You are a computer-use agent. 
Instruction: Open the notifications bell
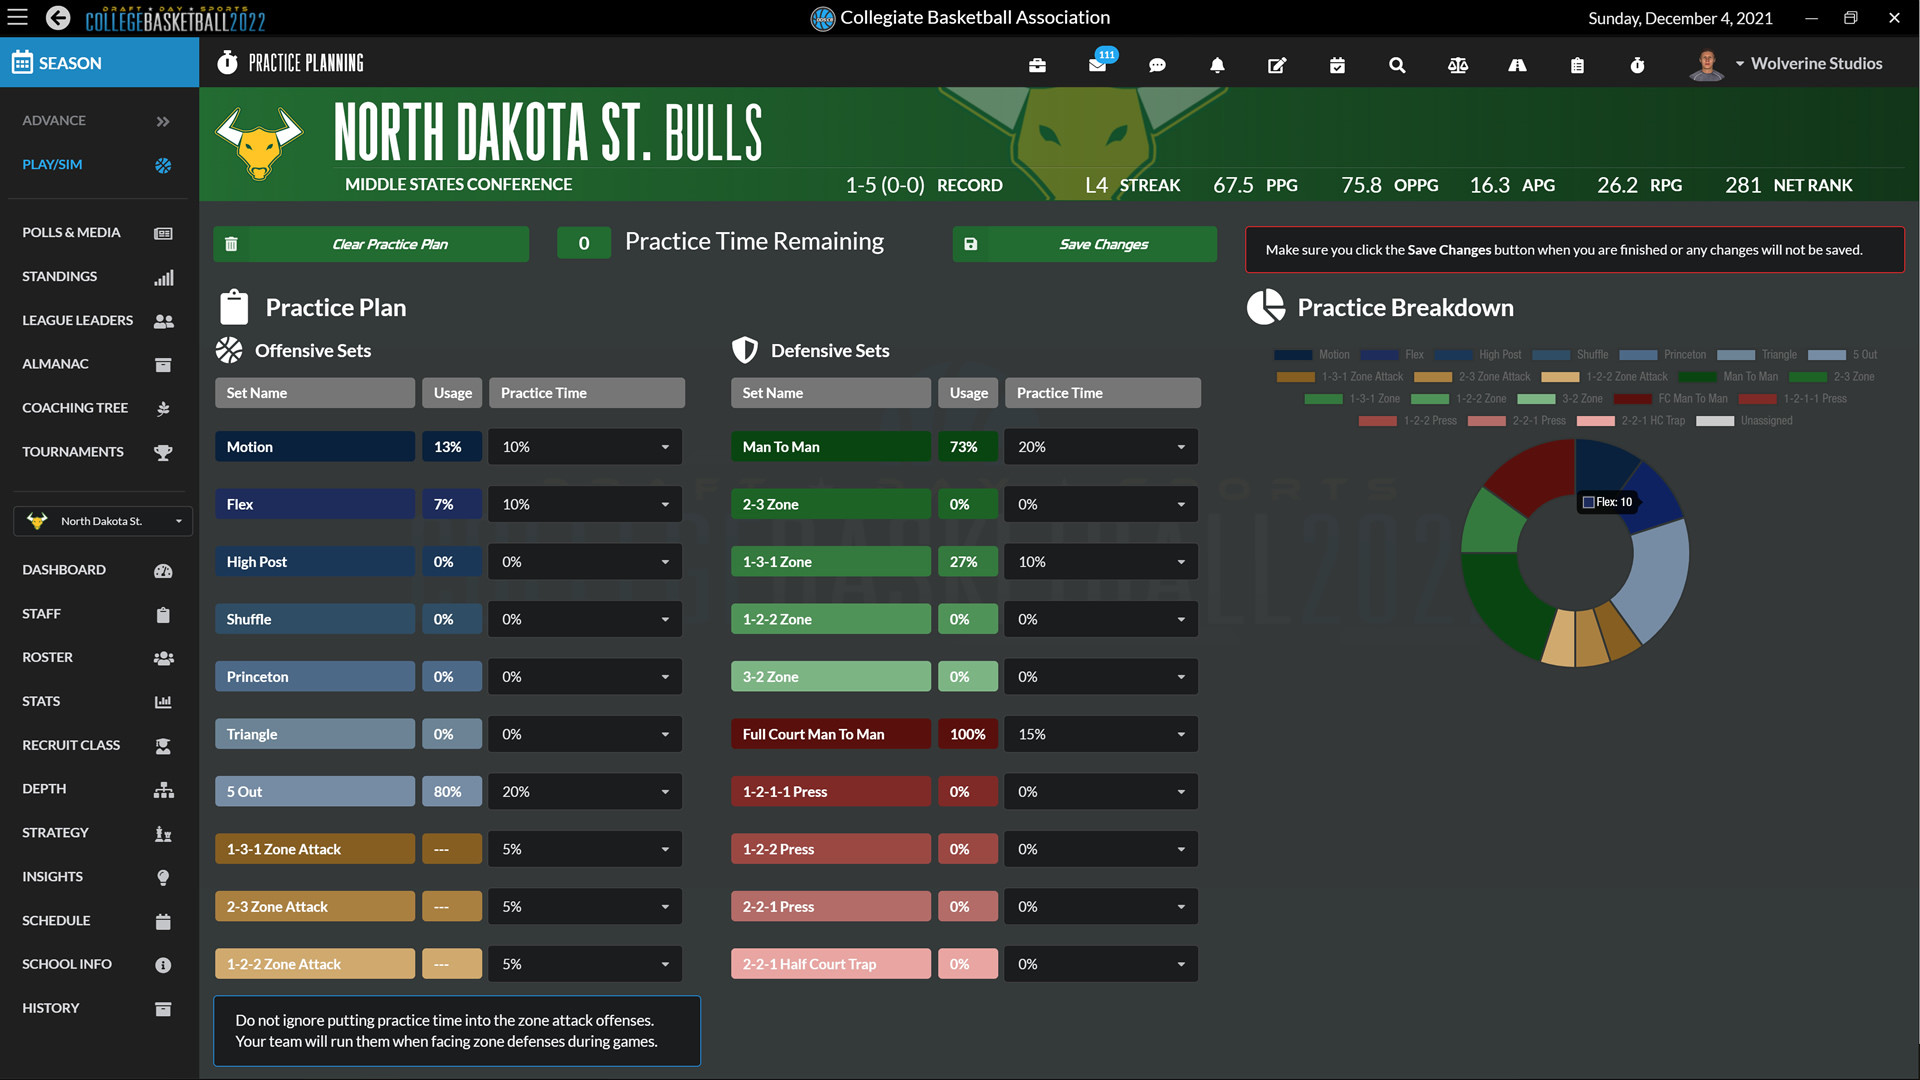(1217, 65)
